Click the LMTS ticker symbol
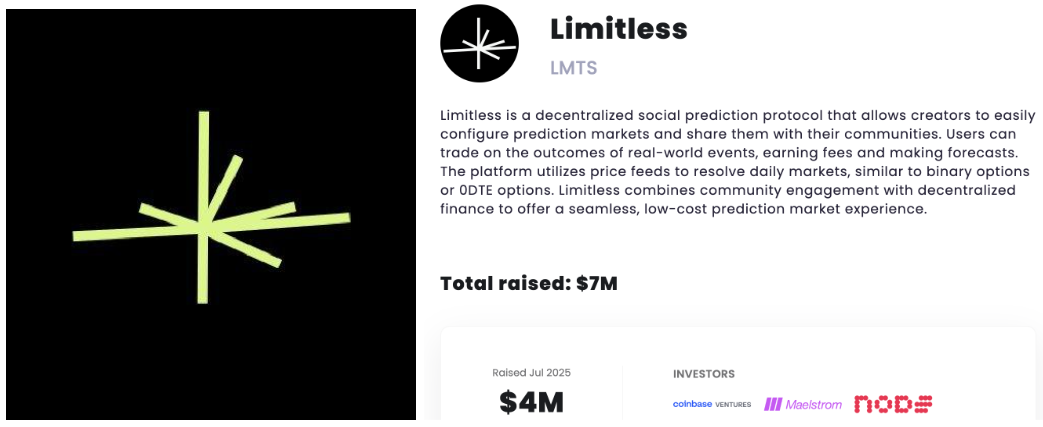Viewport: 1043px width, 427px height. tap(573, 68)
